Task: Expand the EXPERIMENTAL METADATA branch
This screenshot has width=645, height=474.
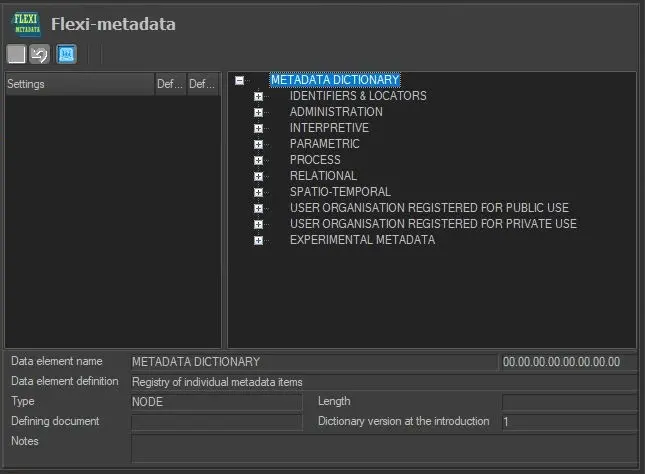Action: tap(258, 240)
